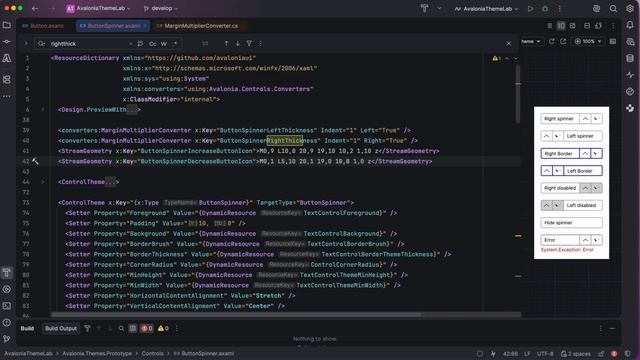Click the Controls breadcrumb
This screenshot has height=360, width=640.
(x=153, y=353)
